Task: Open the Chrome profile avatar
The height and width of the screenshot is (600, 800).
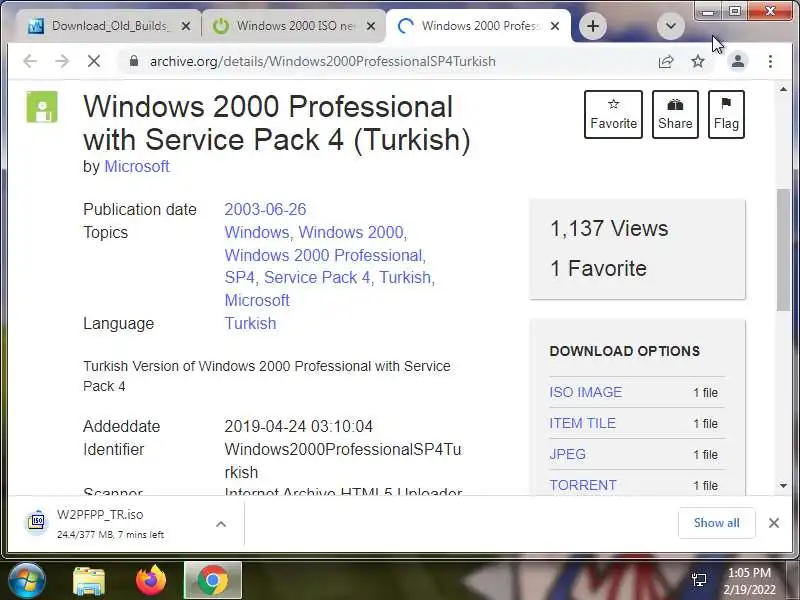Action: 738,61
